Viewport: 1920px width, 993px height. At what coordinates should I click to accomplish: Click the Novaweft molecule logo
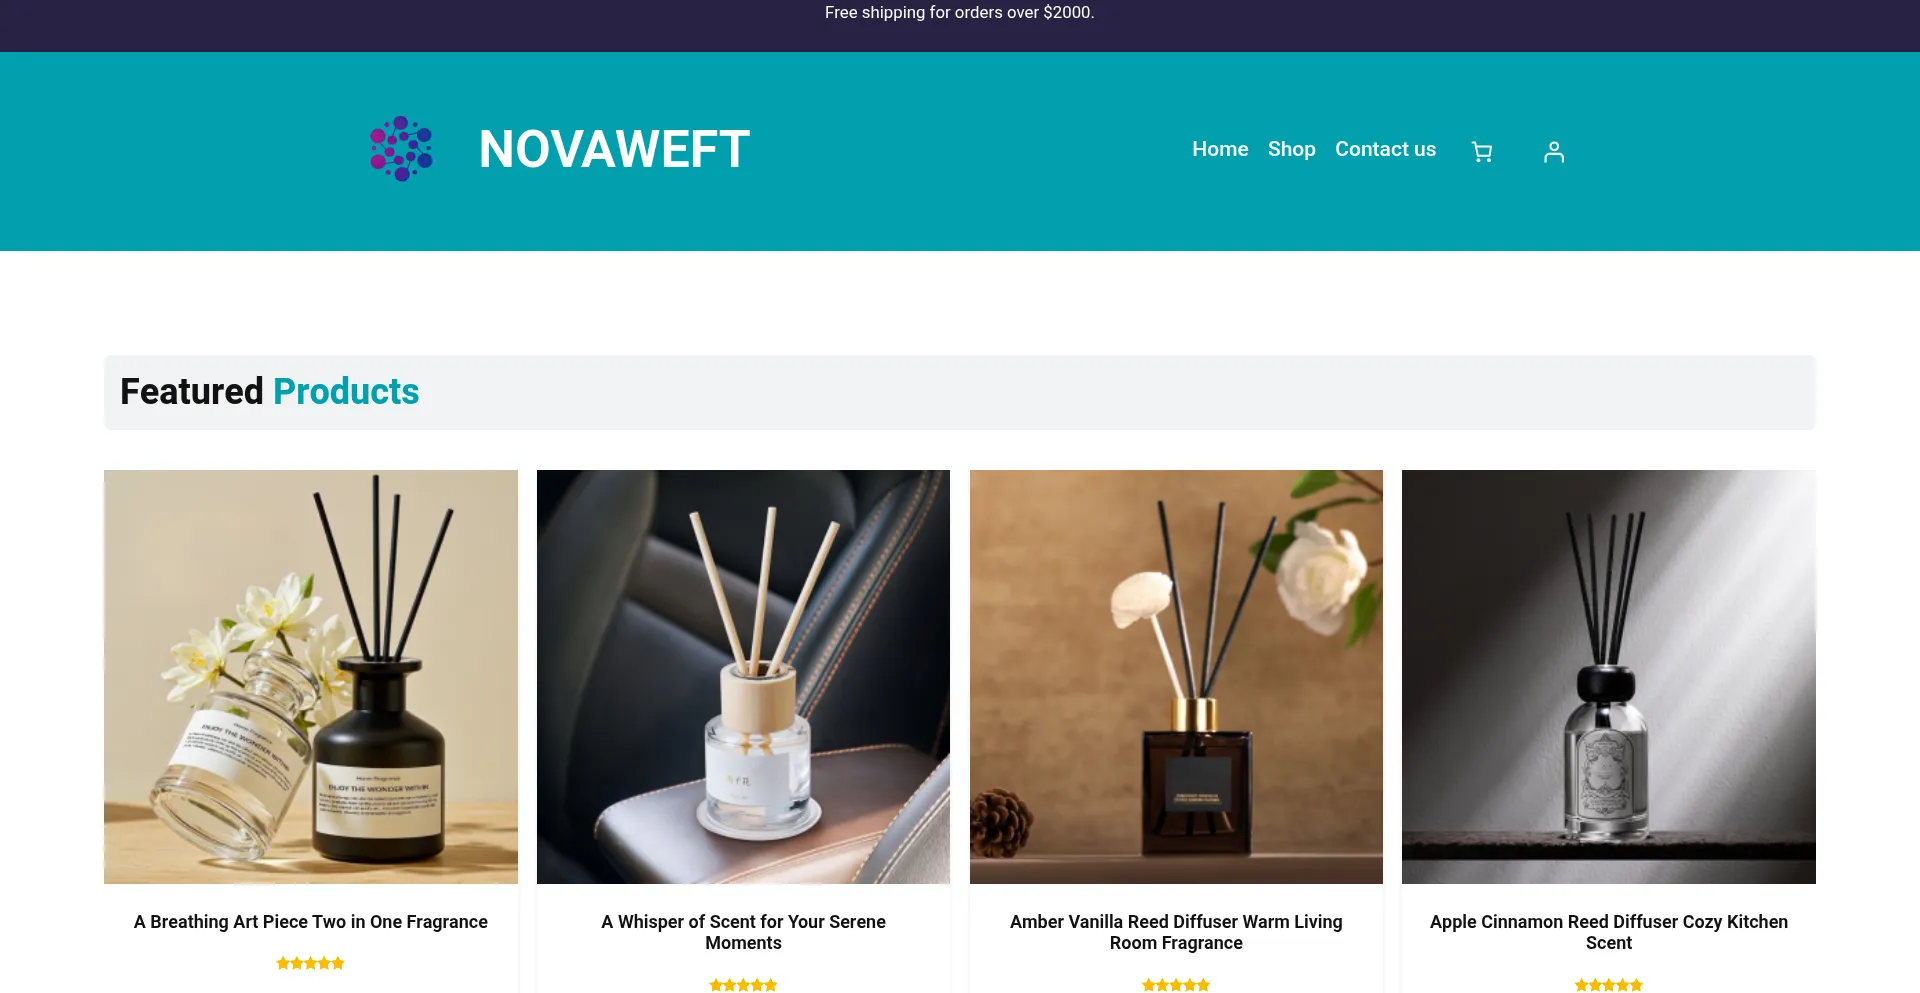[402, 149]
